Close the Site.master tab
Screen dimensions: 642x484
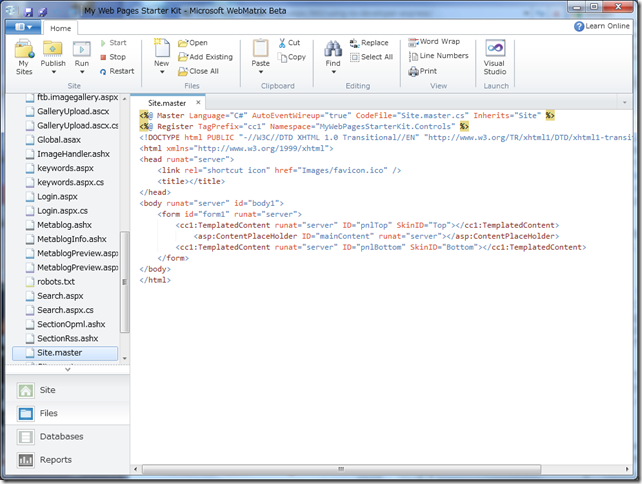(x=198, y=102)
